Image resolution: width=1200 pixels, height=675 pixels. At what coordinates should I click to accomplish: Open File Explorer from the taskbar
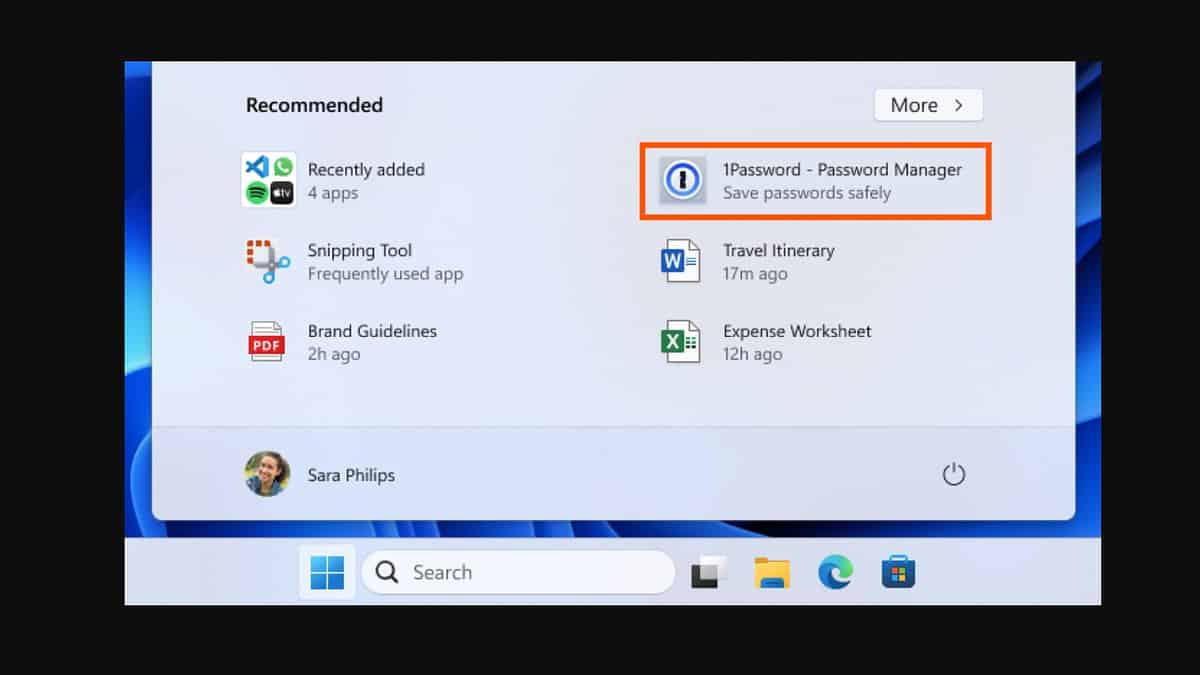[771, 572]
